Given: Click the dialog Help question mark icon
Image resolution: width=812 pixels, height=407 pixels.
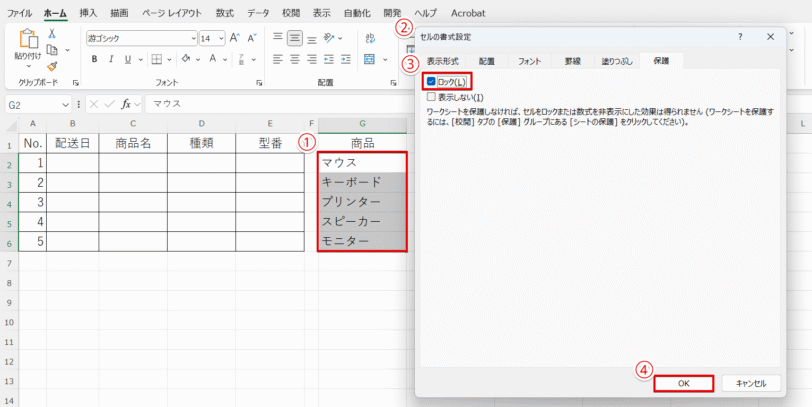Looking at the screenshot, I should point(740,37).
